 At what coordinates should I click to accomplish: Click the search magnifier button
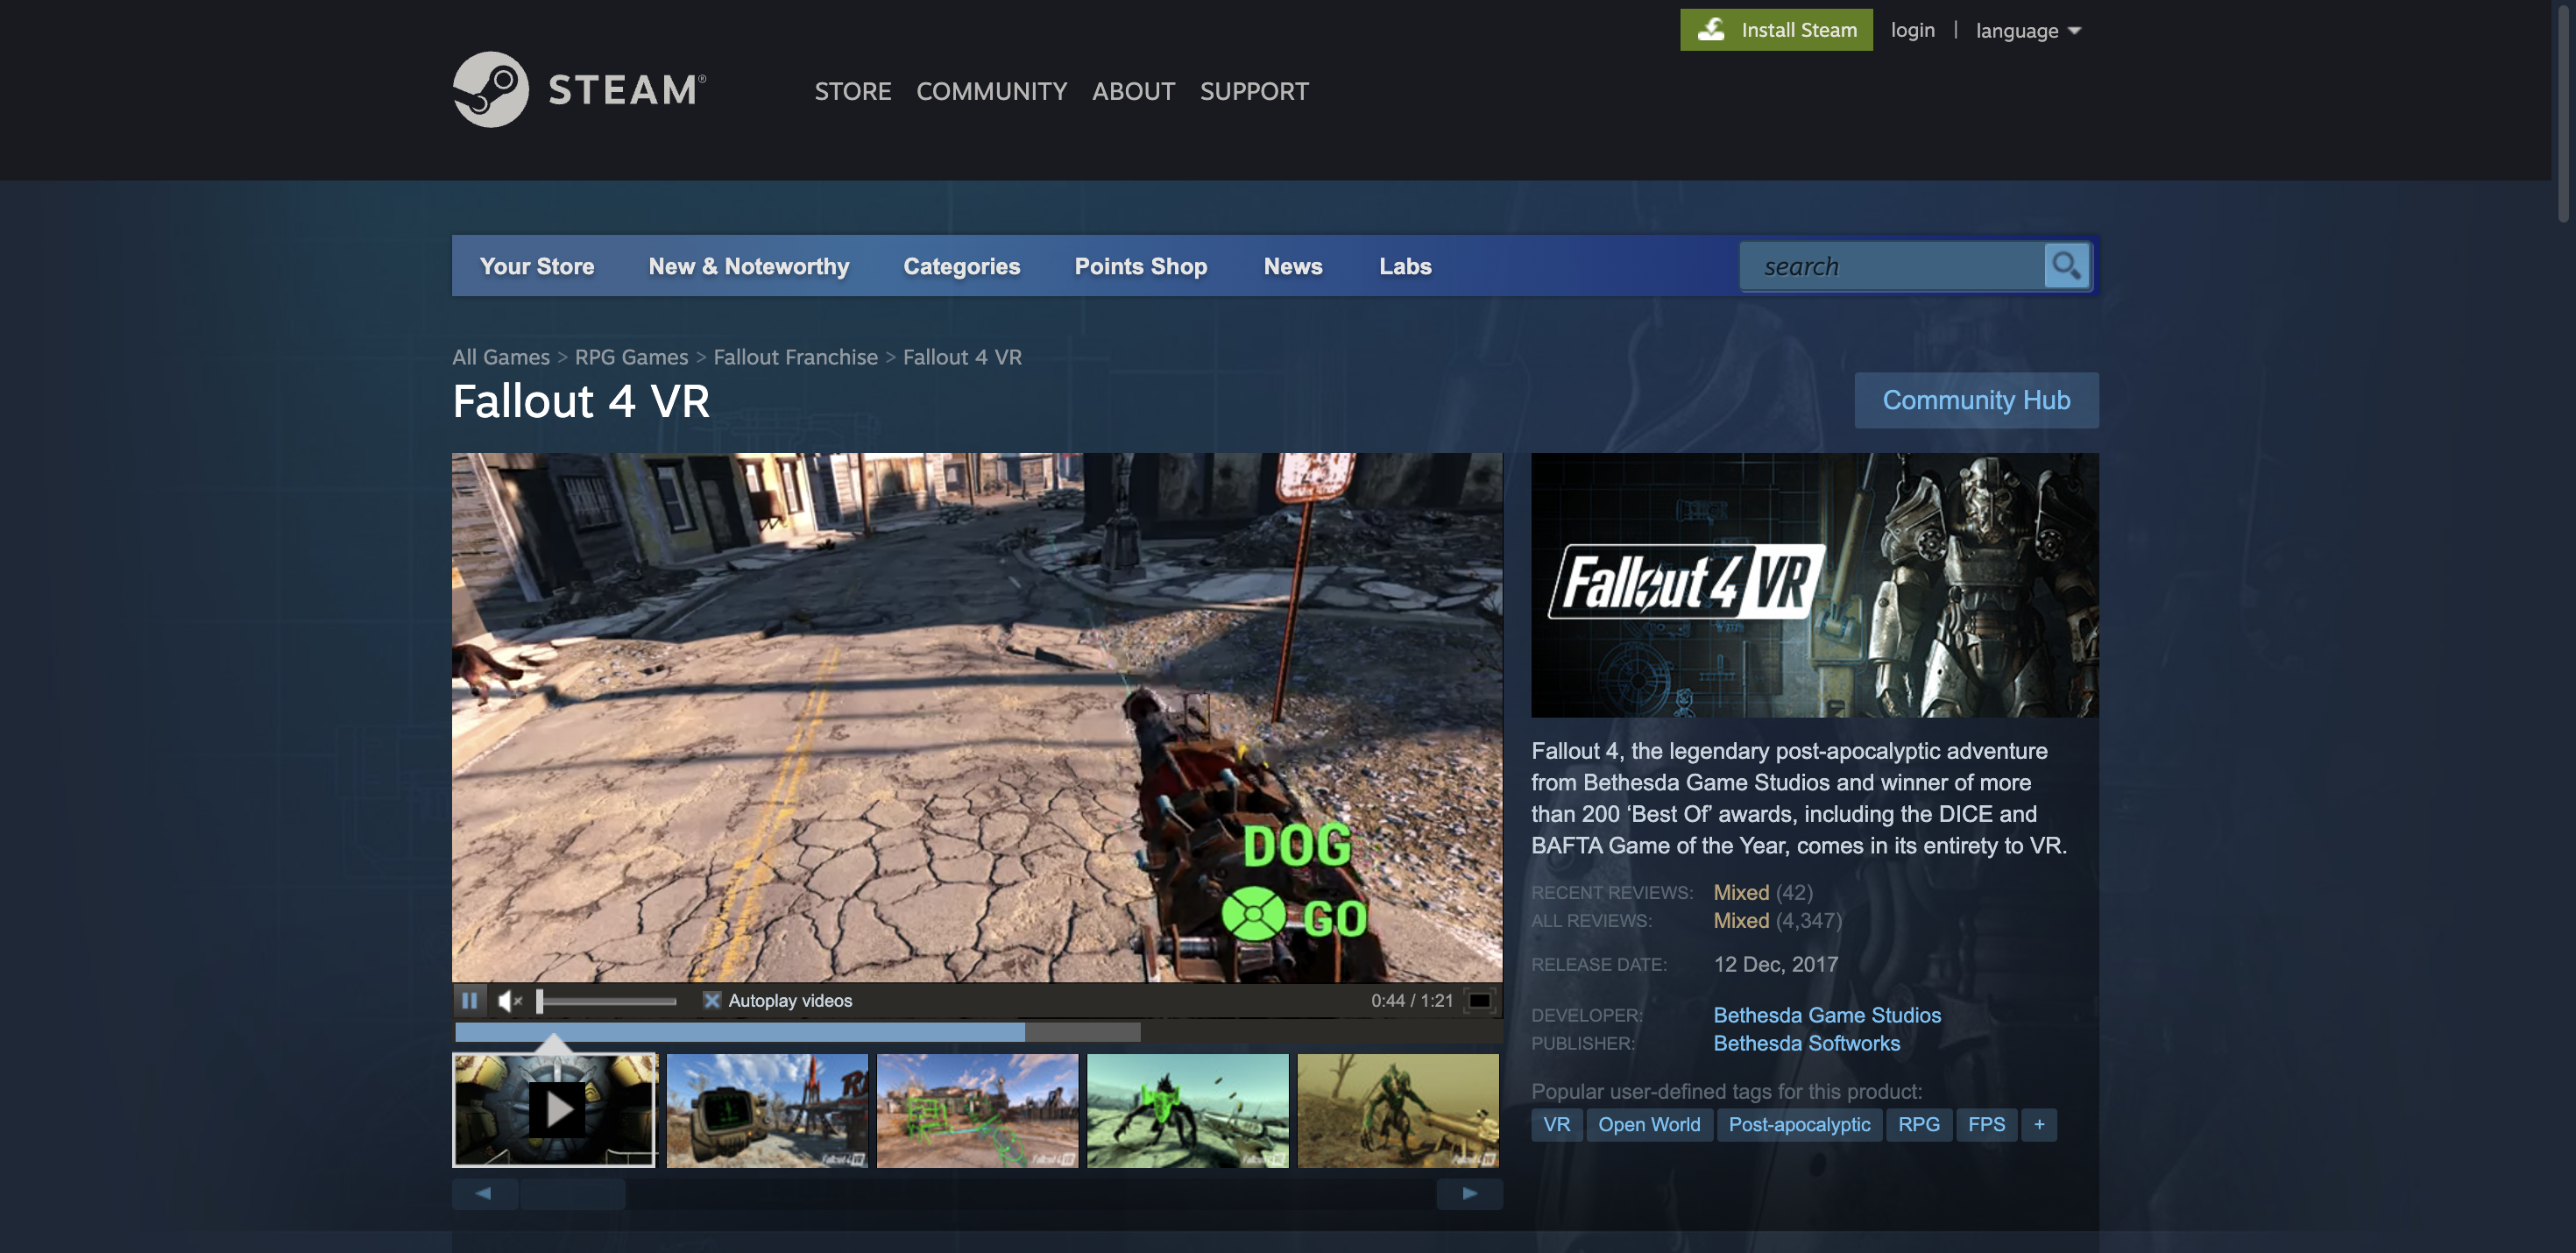click(x=2066, y=266)
